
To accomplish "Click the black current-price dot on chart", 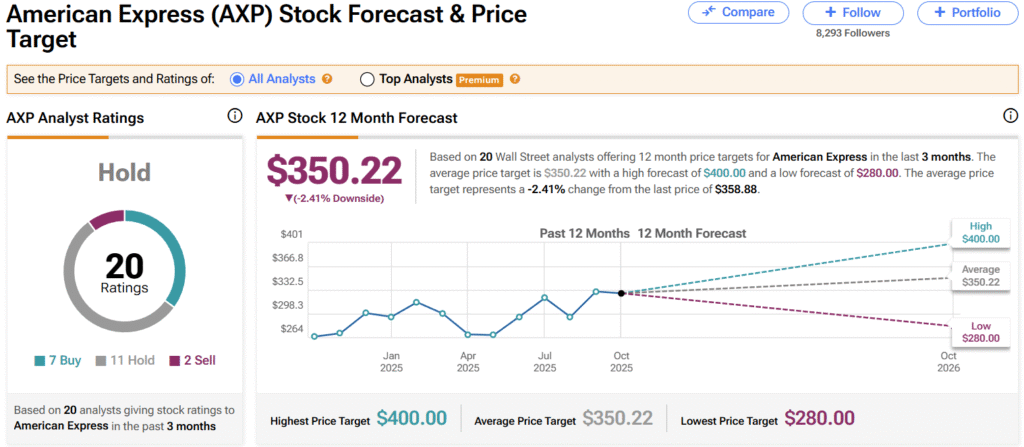I will (x=621, y=293).
